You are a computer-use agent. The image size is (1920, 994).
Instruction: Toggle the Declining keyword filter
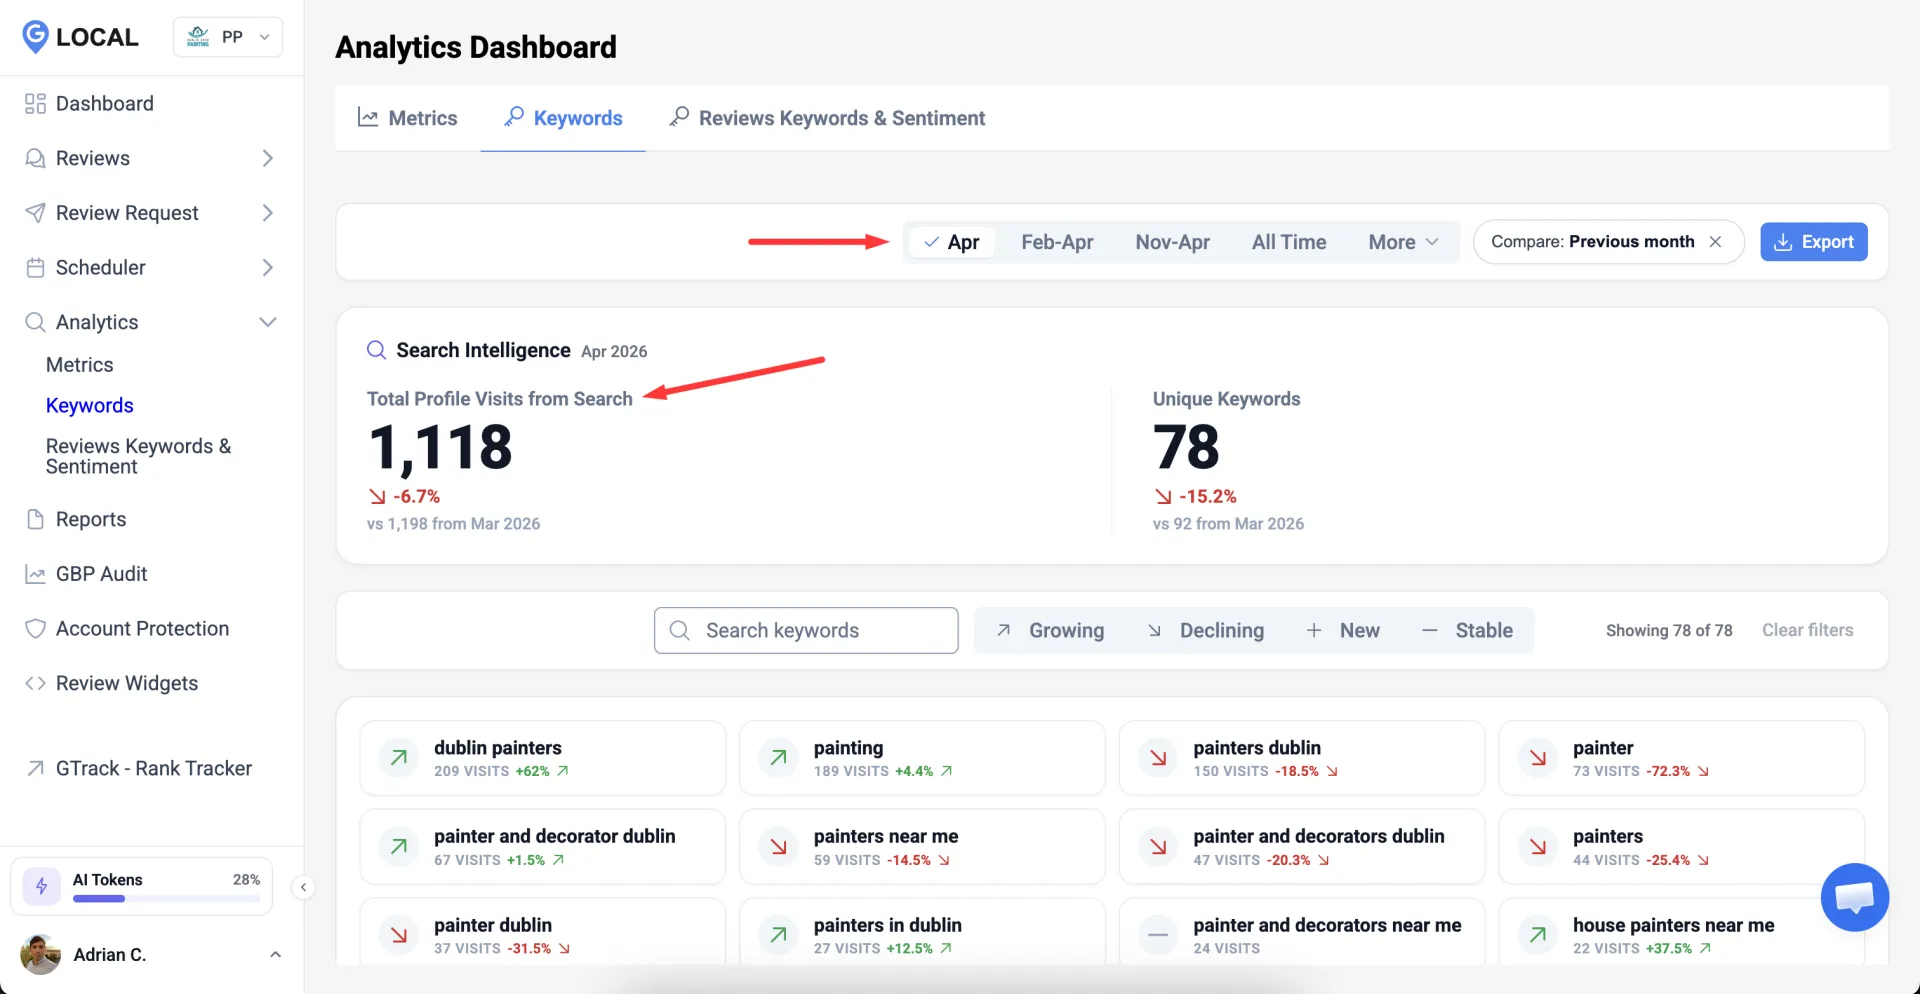(1205, 630)
